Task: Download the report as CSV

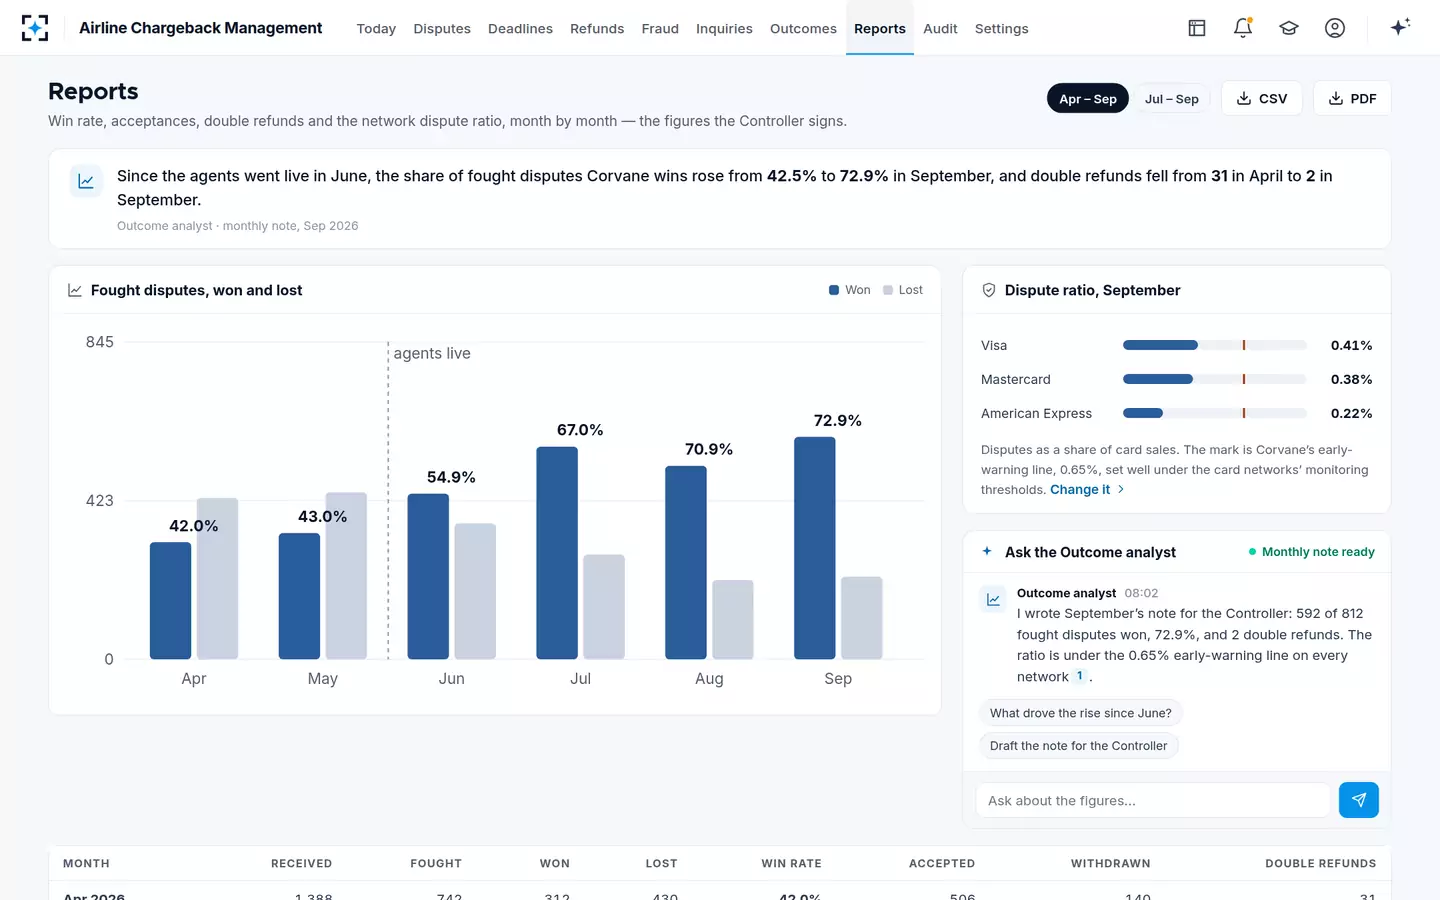Action: click(x=1262, y=98)
